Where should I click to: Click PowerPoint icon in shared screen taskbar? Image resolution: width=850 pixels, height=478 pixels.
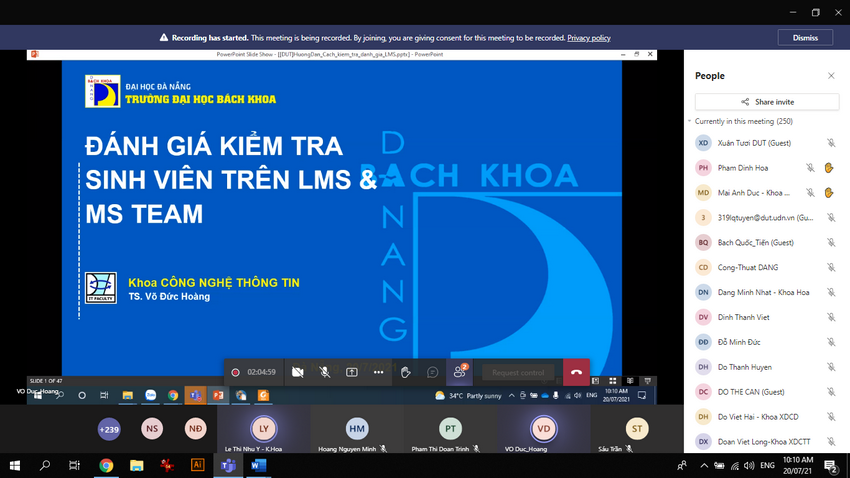[x=218, y=396]
